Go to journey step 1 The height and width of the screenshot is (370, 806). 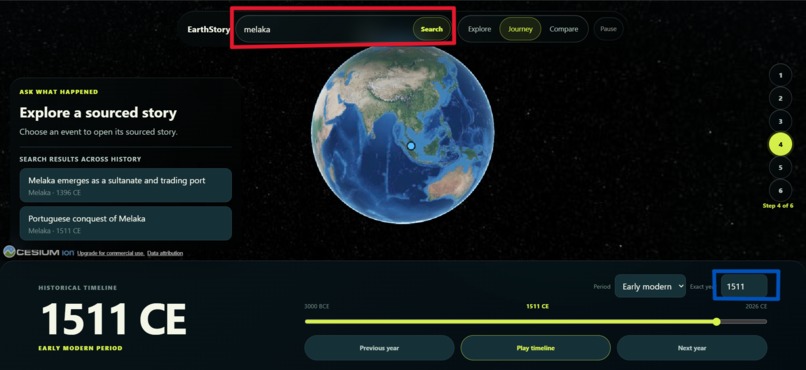click(780, 76)
